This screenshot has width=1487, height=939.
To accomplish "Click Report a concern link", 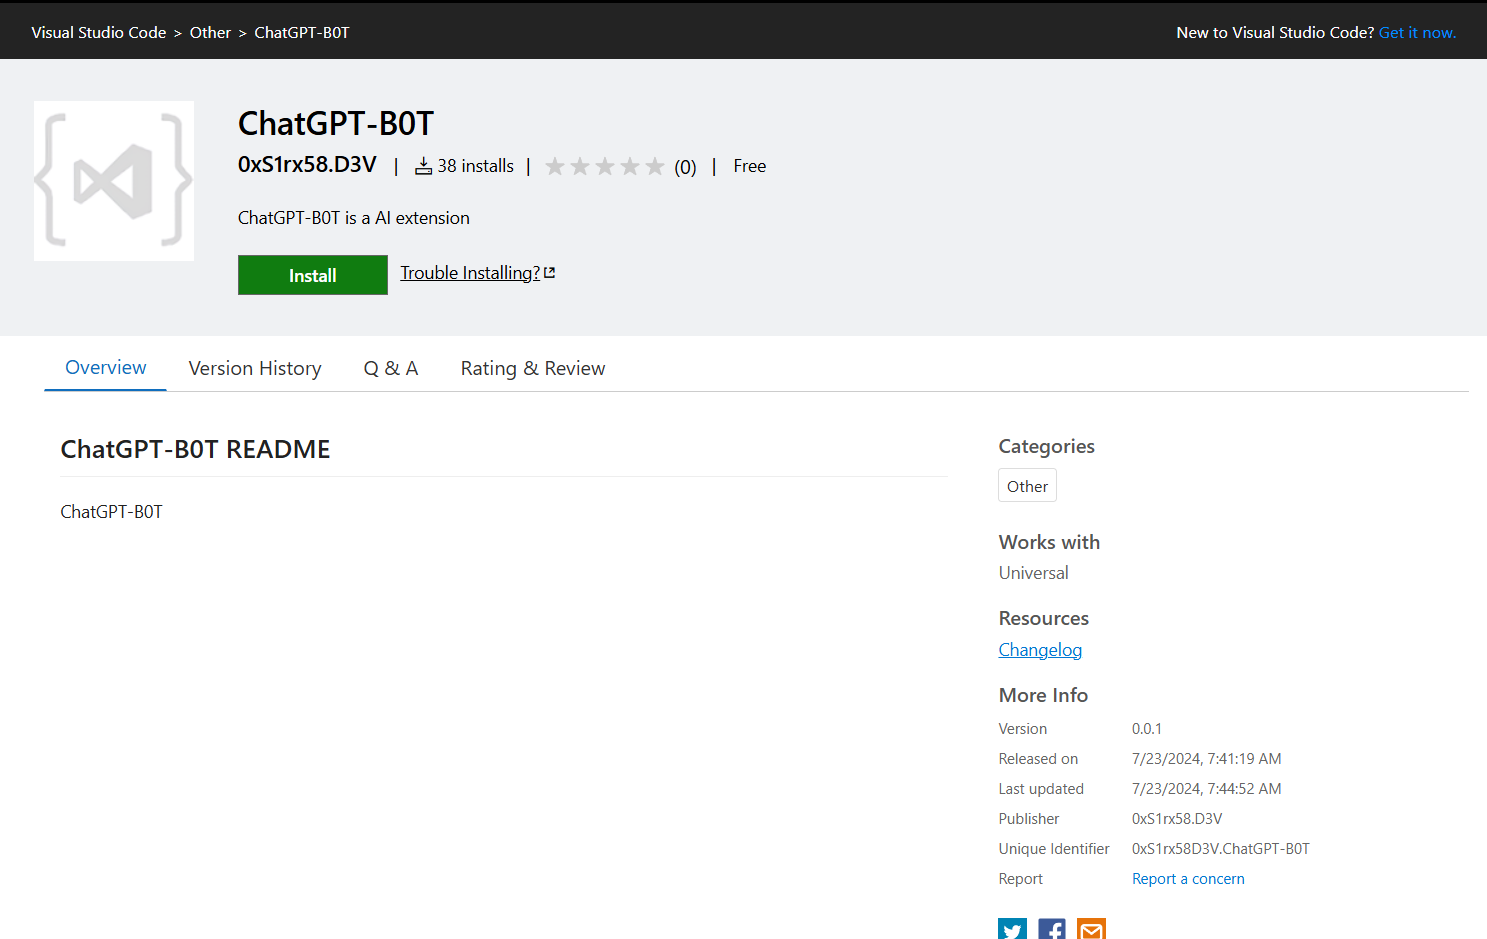I will tap(1188, 879).
